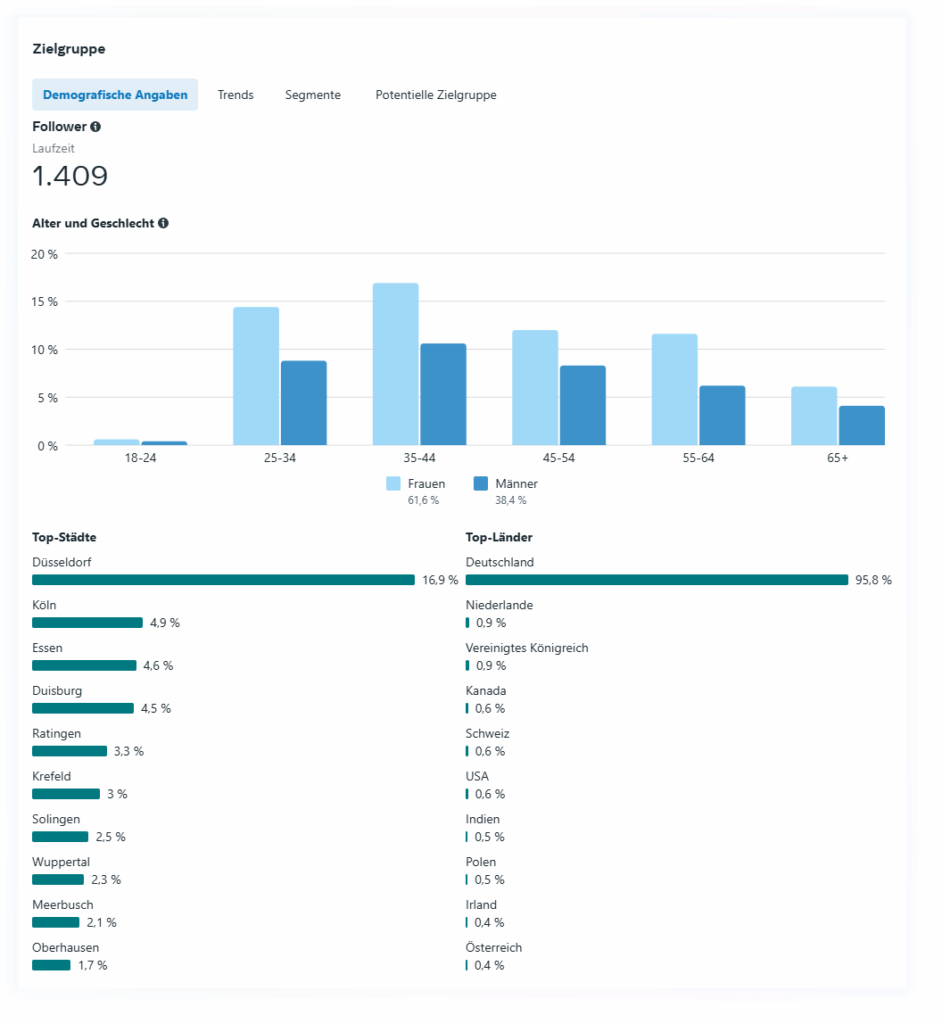Click the Duisburg city bar

click(83, 708)
